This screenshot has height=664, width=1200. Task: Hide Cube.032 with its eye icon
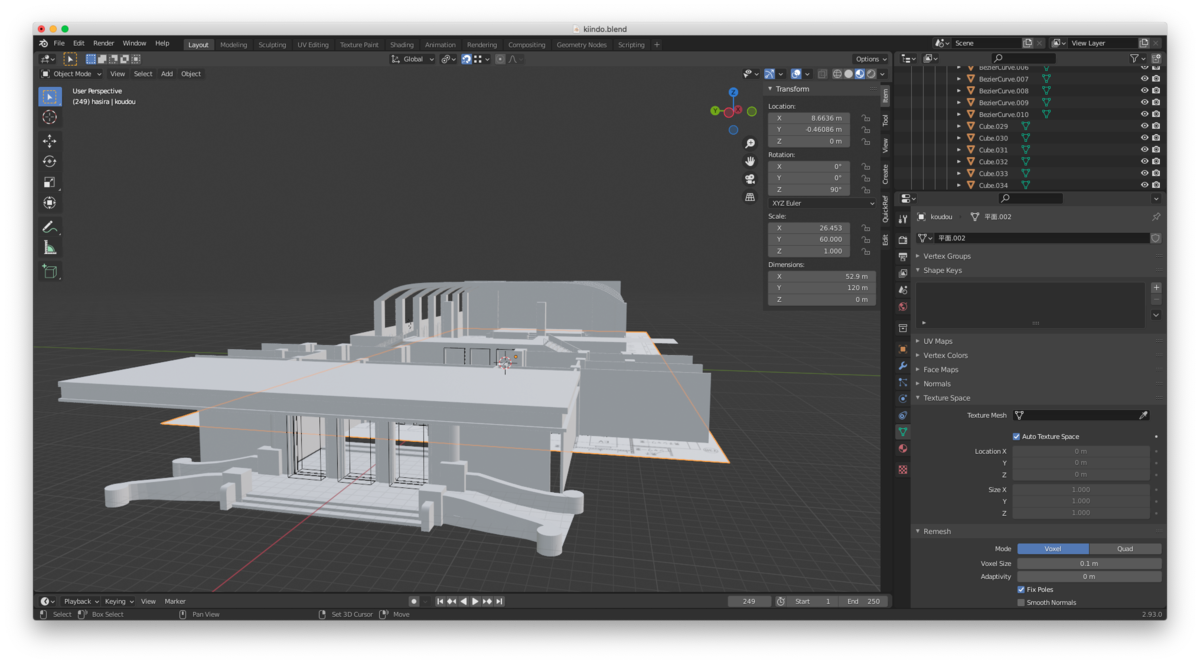(1145, 162)
